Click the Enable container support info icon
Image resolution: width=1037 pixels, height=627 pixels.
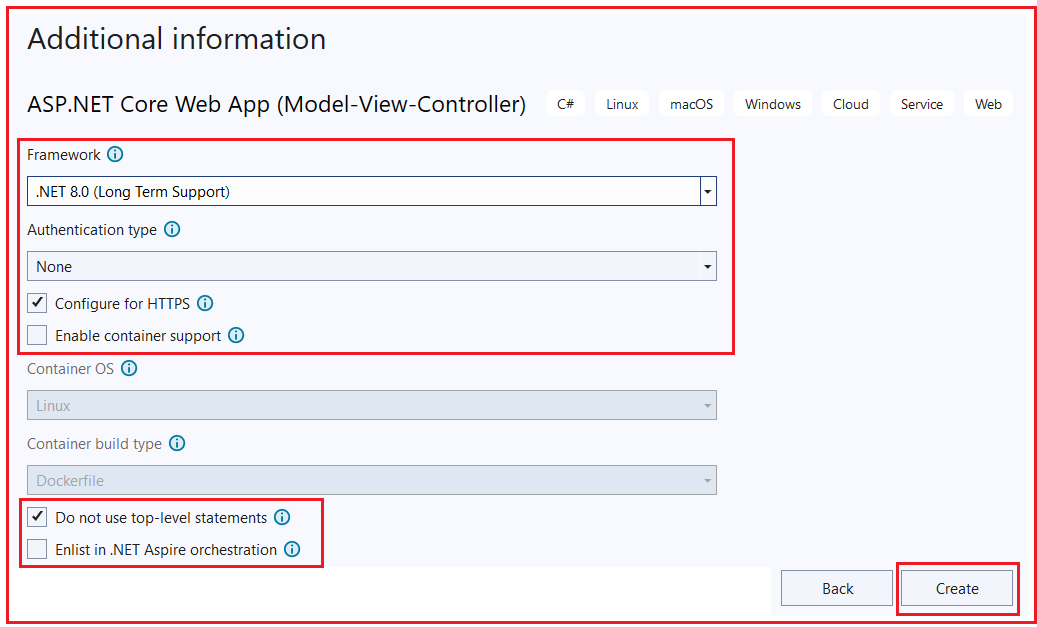[x=236, y=335]
